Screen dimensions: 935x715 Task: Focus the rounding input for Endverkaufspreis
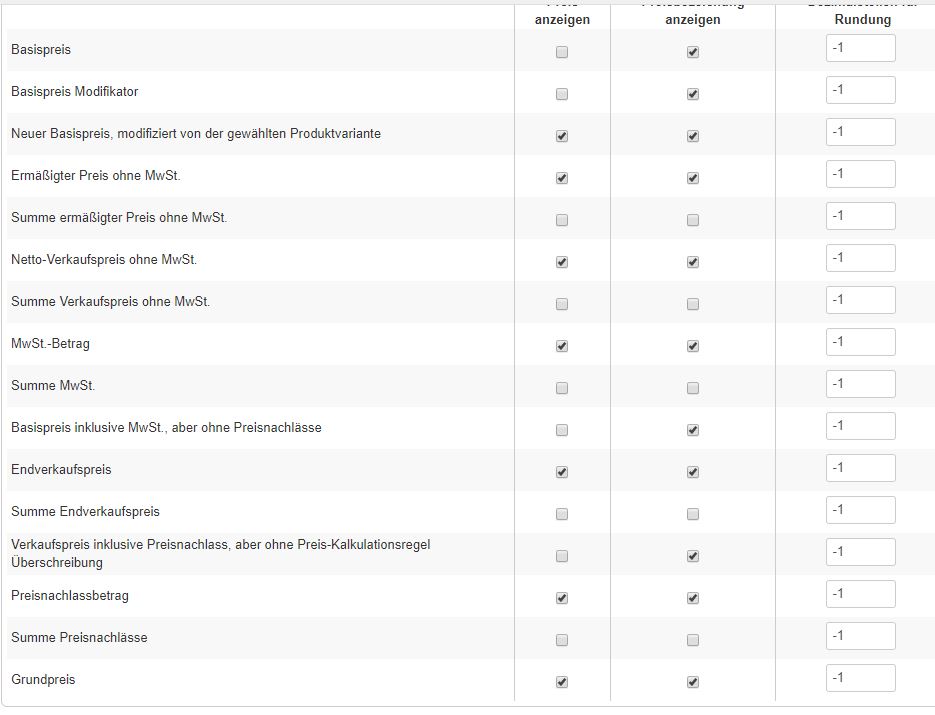860,468
